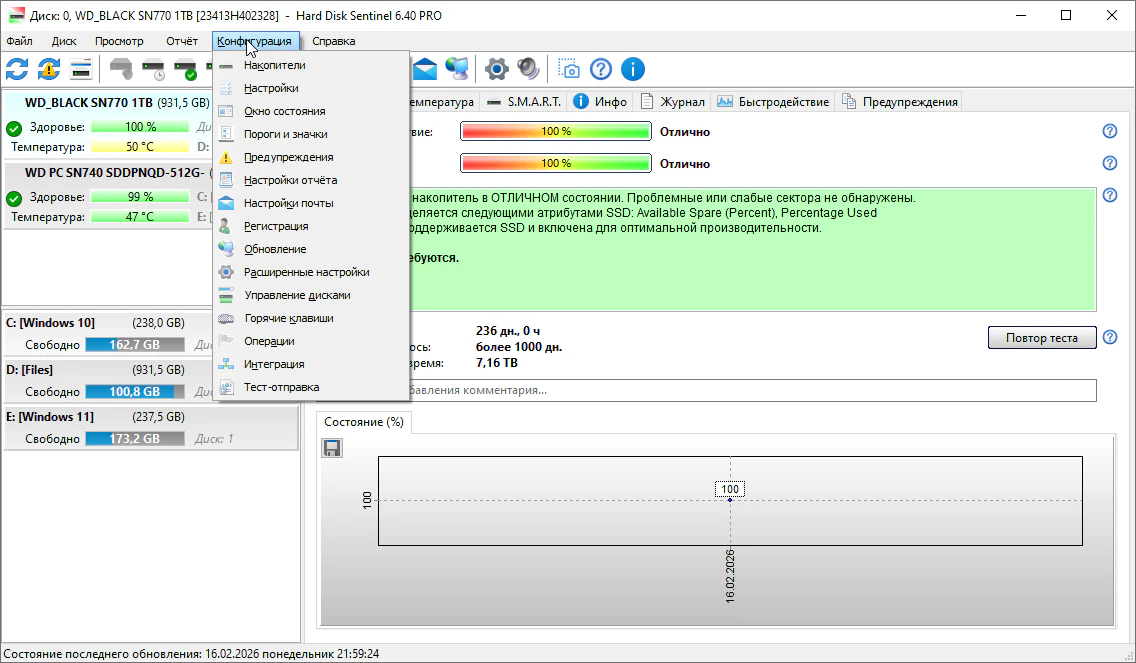Click the refresh disk status icon
The image size is (1136, 663).
[17, 69]
